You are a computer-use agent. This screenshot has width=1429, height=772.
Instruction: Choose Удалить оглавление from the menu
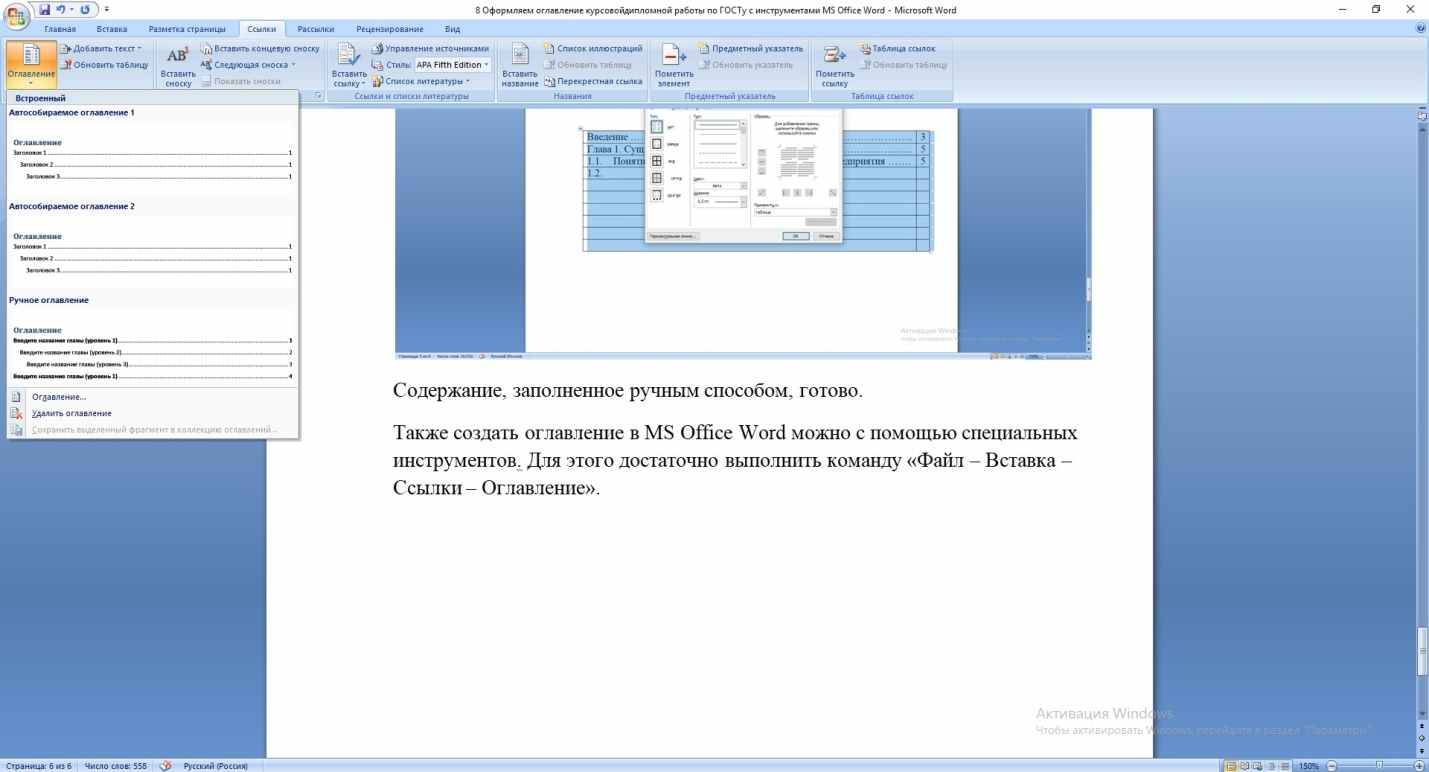tap(71, 413)
